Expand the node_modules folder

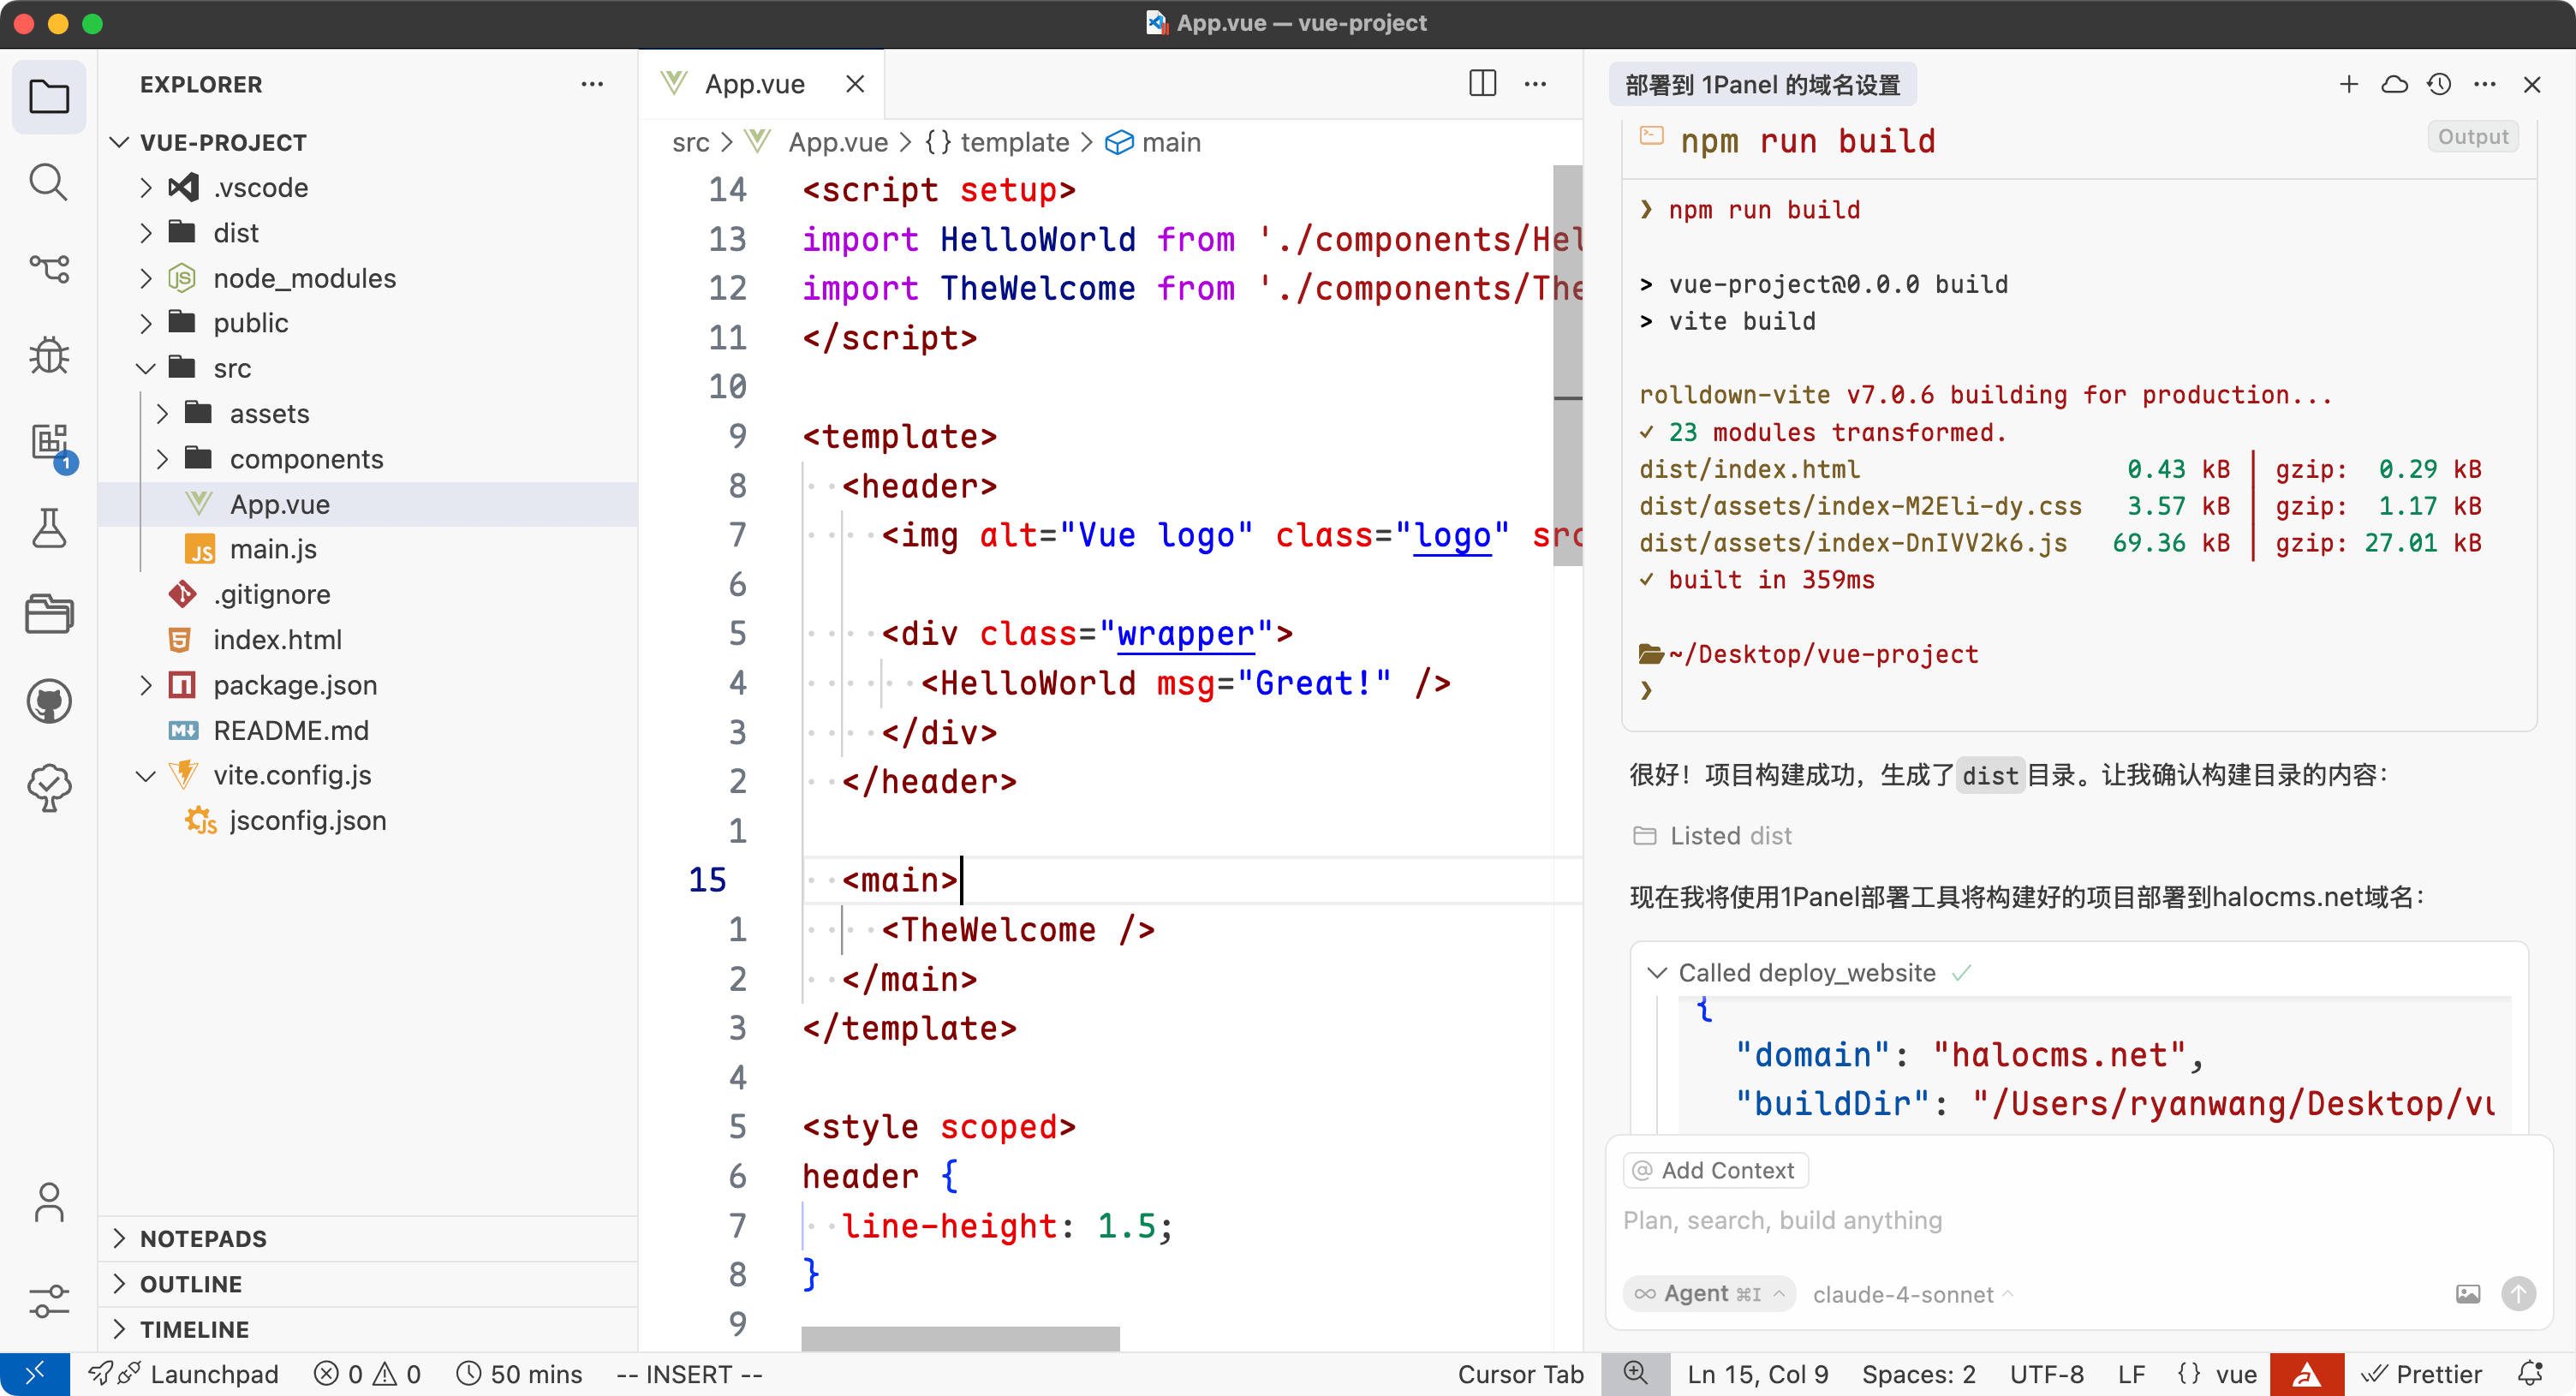click(x=304, y=278)
